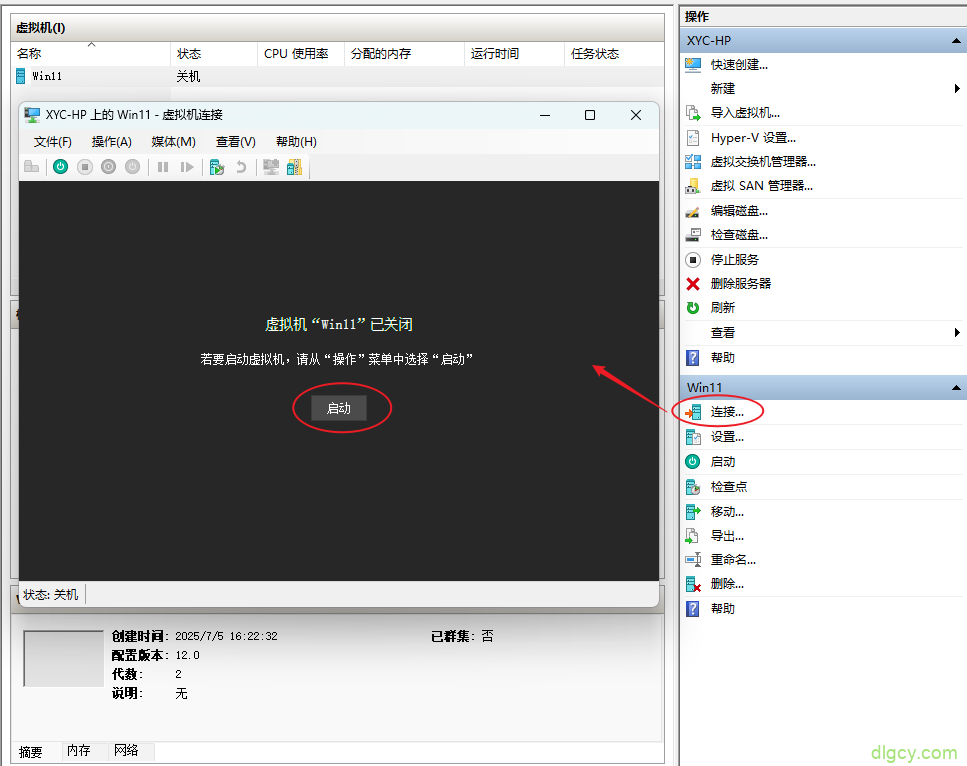Open 设置... for Win11

[727, 437]
